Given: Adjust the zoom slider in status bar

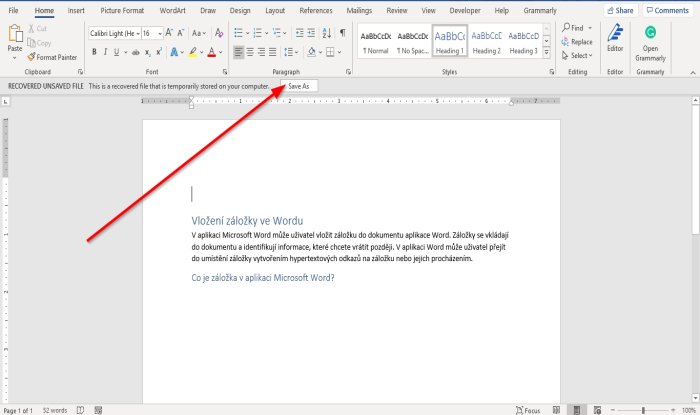Looking at the screenshot, I should (643, 410).
